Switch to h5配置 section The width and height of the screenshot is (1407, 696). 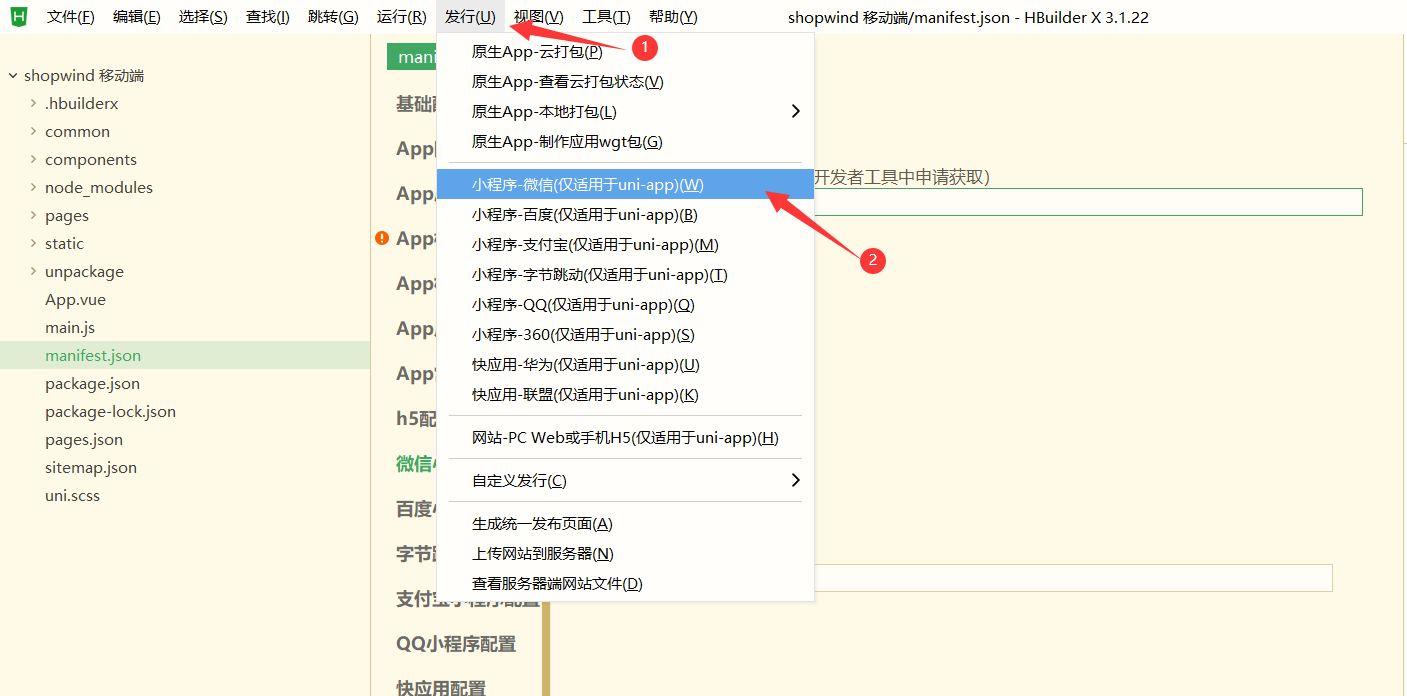tap(416, 418)
